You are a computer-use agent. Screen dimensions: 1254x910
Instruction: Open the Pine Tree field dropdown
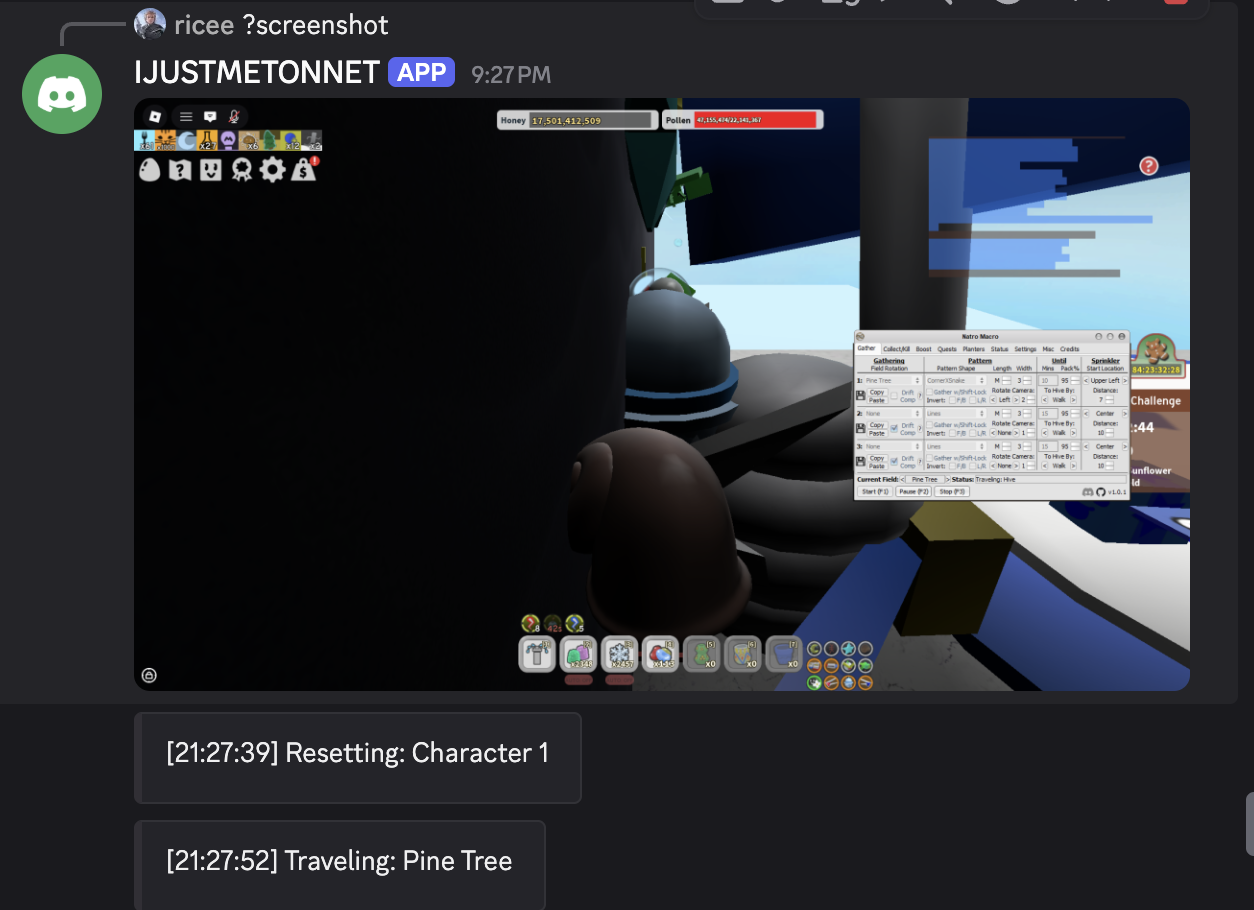coord(892,380)
